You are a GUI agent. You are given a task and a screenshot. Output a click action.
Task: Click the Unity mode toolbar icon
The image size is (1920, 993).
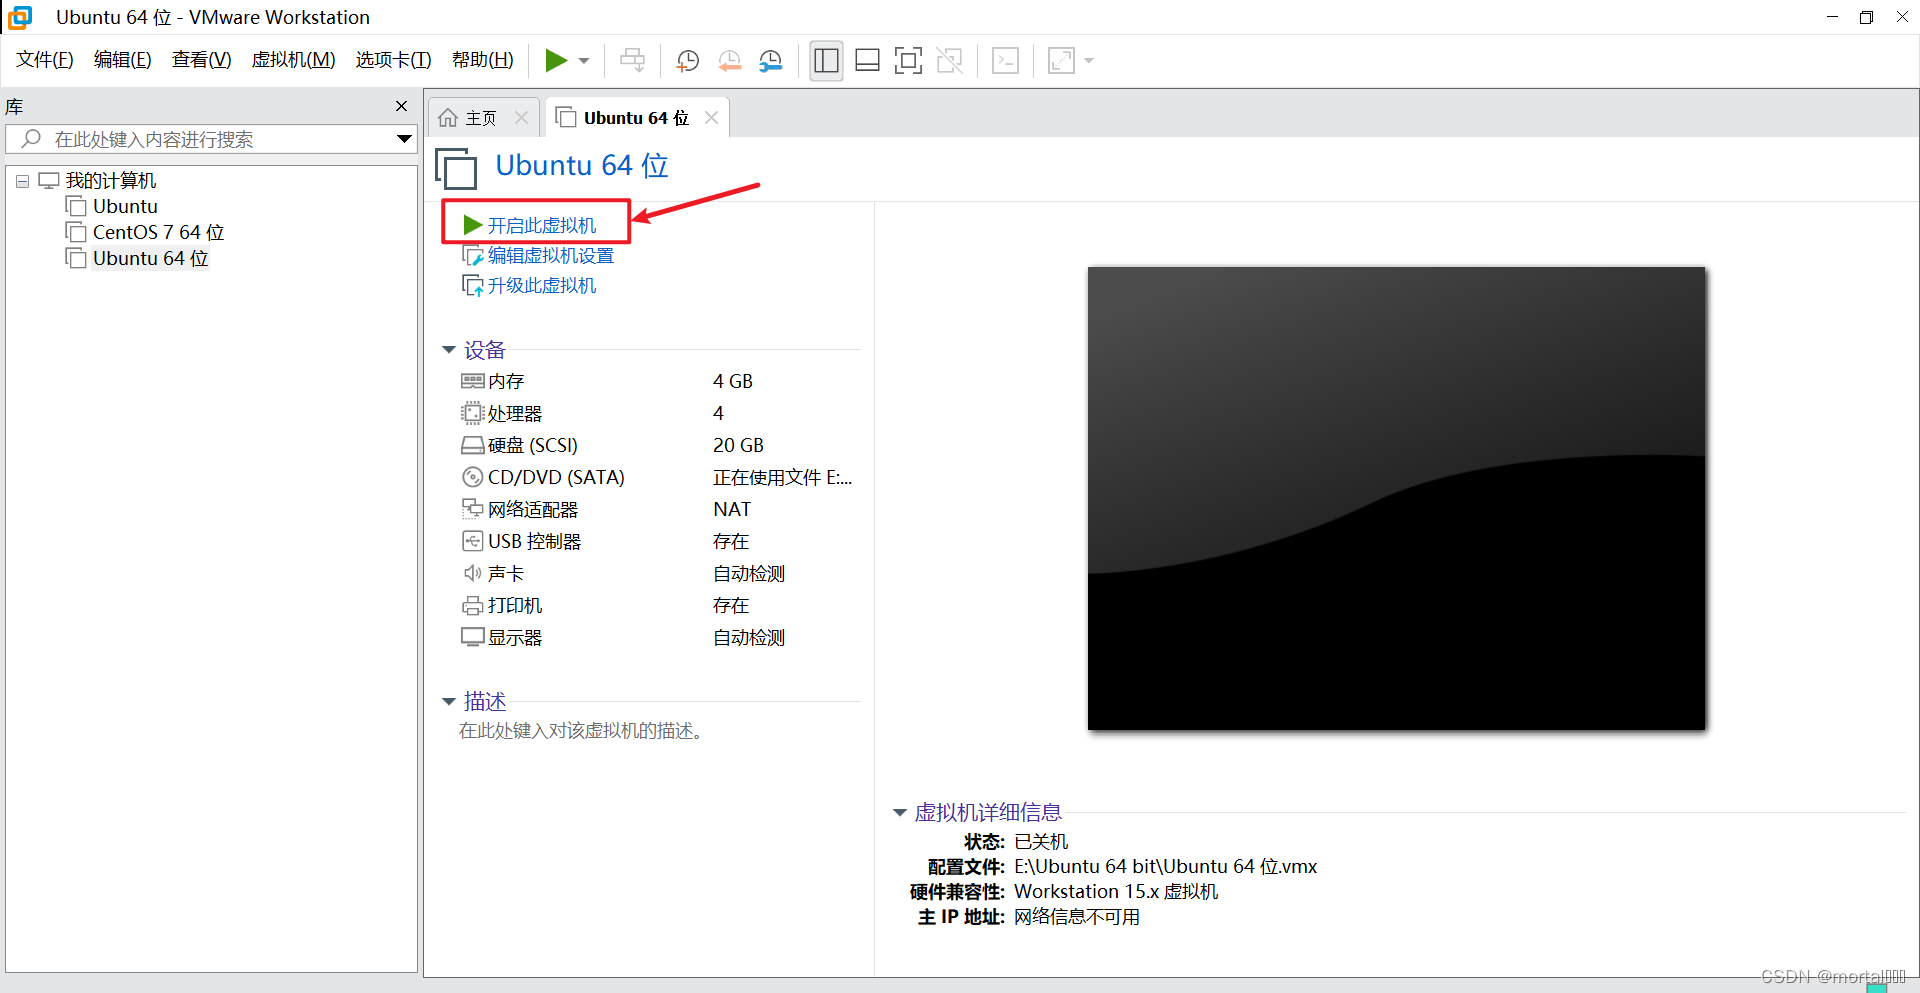tap(949, 61)
